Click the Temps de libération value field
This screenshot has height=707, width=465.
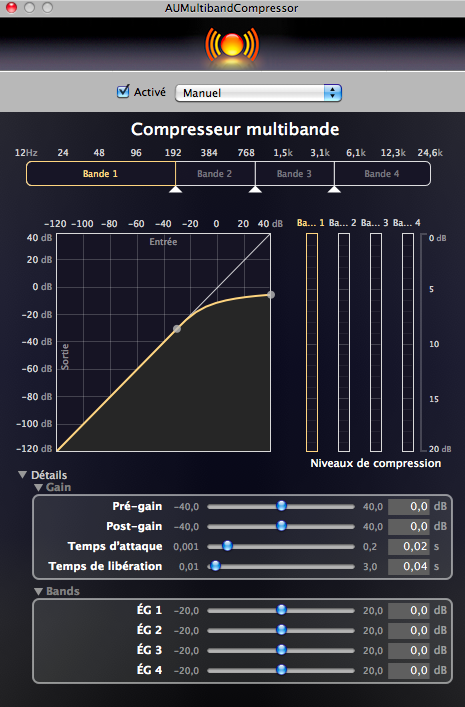point(409,566)
